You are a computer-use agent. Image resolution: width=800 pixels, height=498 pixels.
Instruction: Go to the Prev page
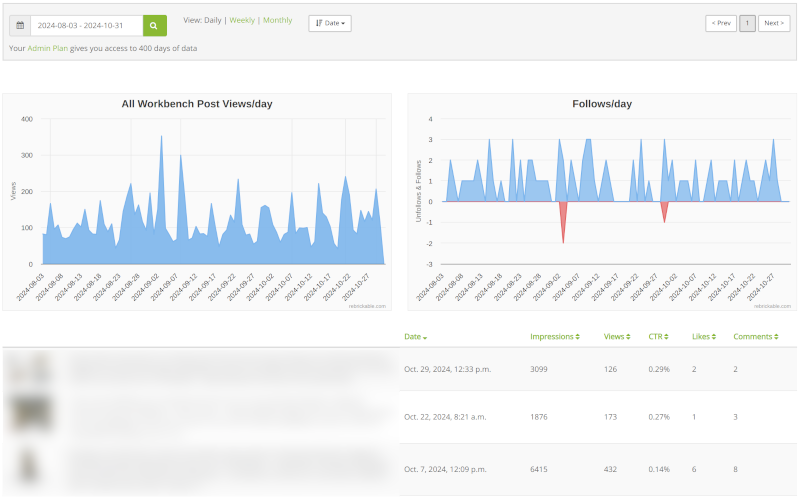click(720, 23)
